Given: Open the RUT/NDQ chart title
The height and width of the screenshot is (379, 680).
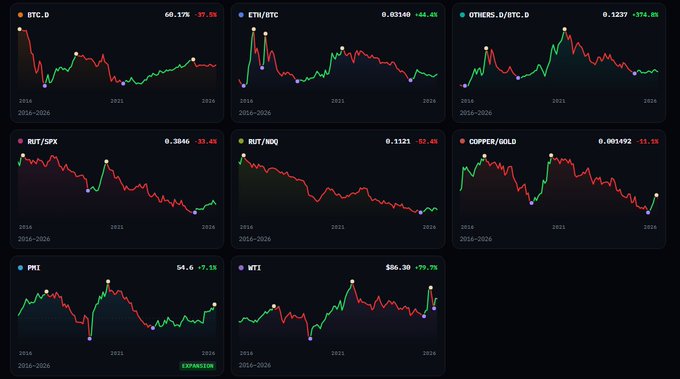Looking at the screenshot, I should click(263, 141).
